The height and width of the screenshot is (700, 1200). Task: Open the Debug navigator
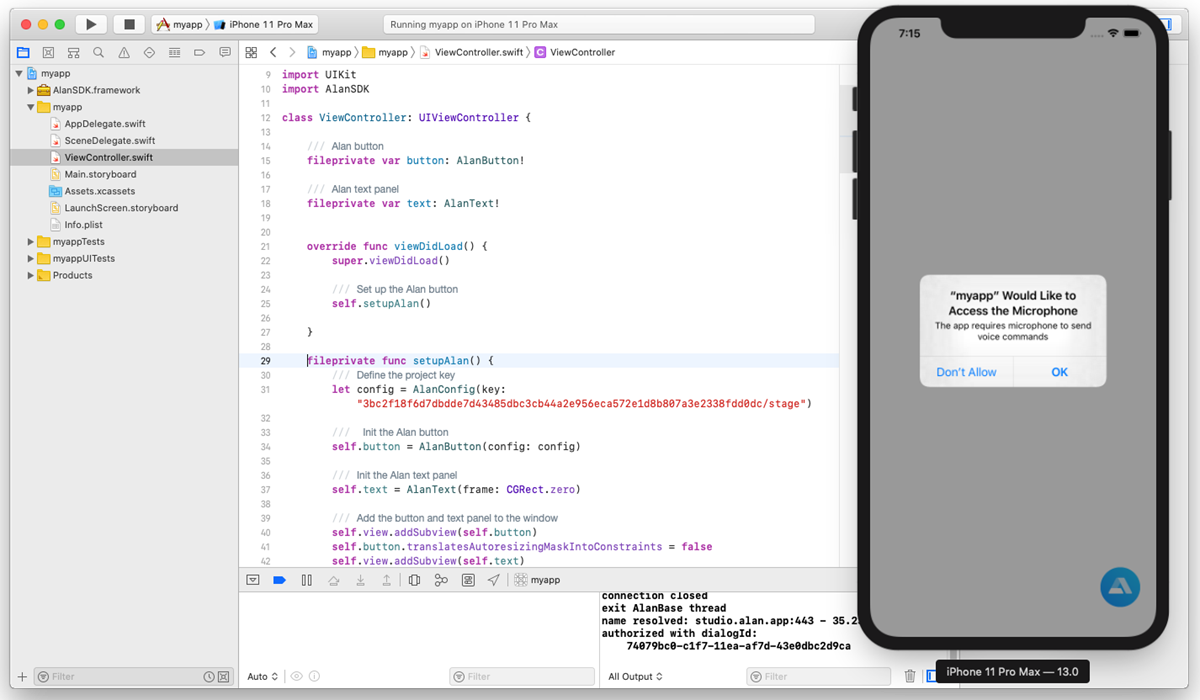(172, 52)
